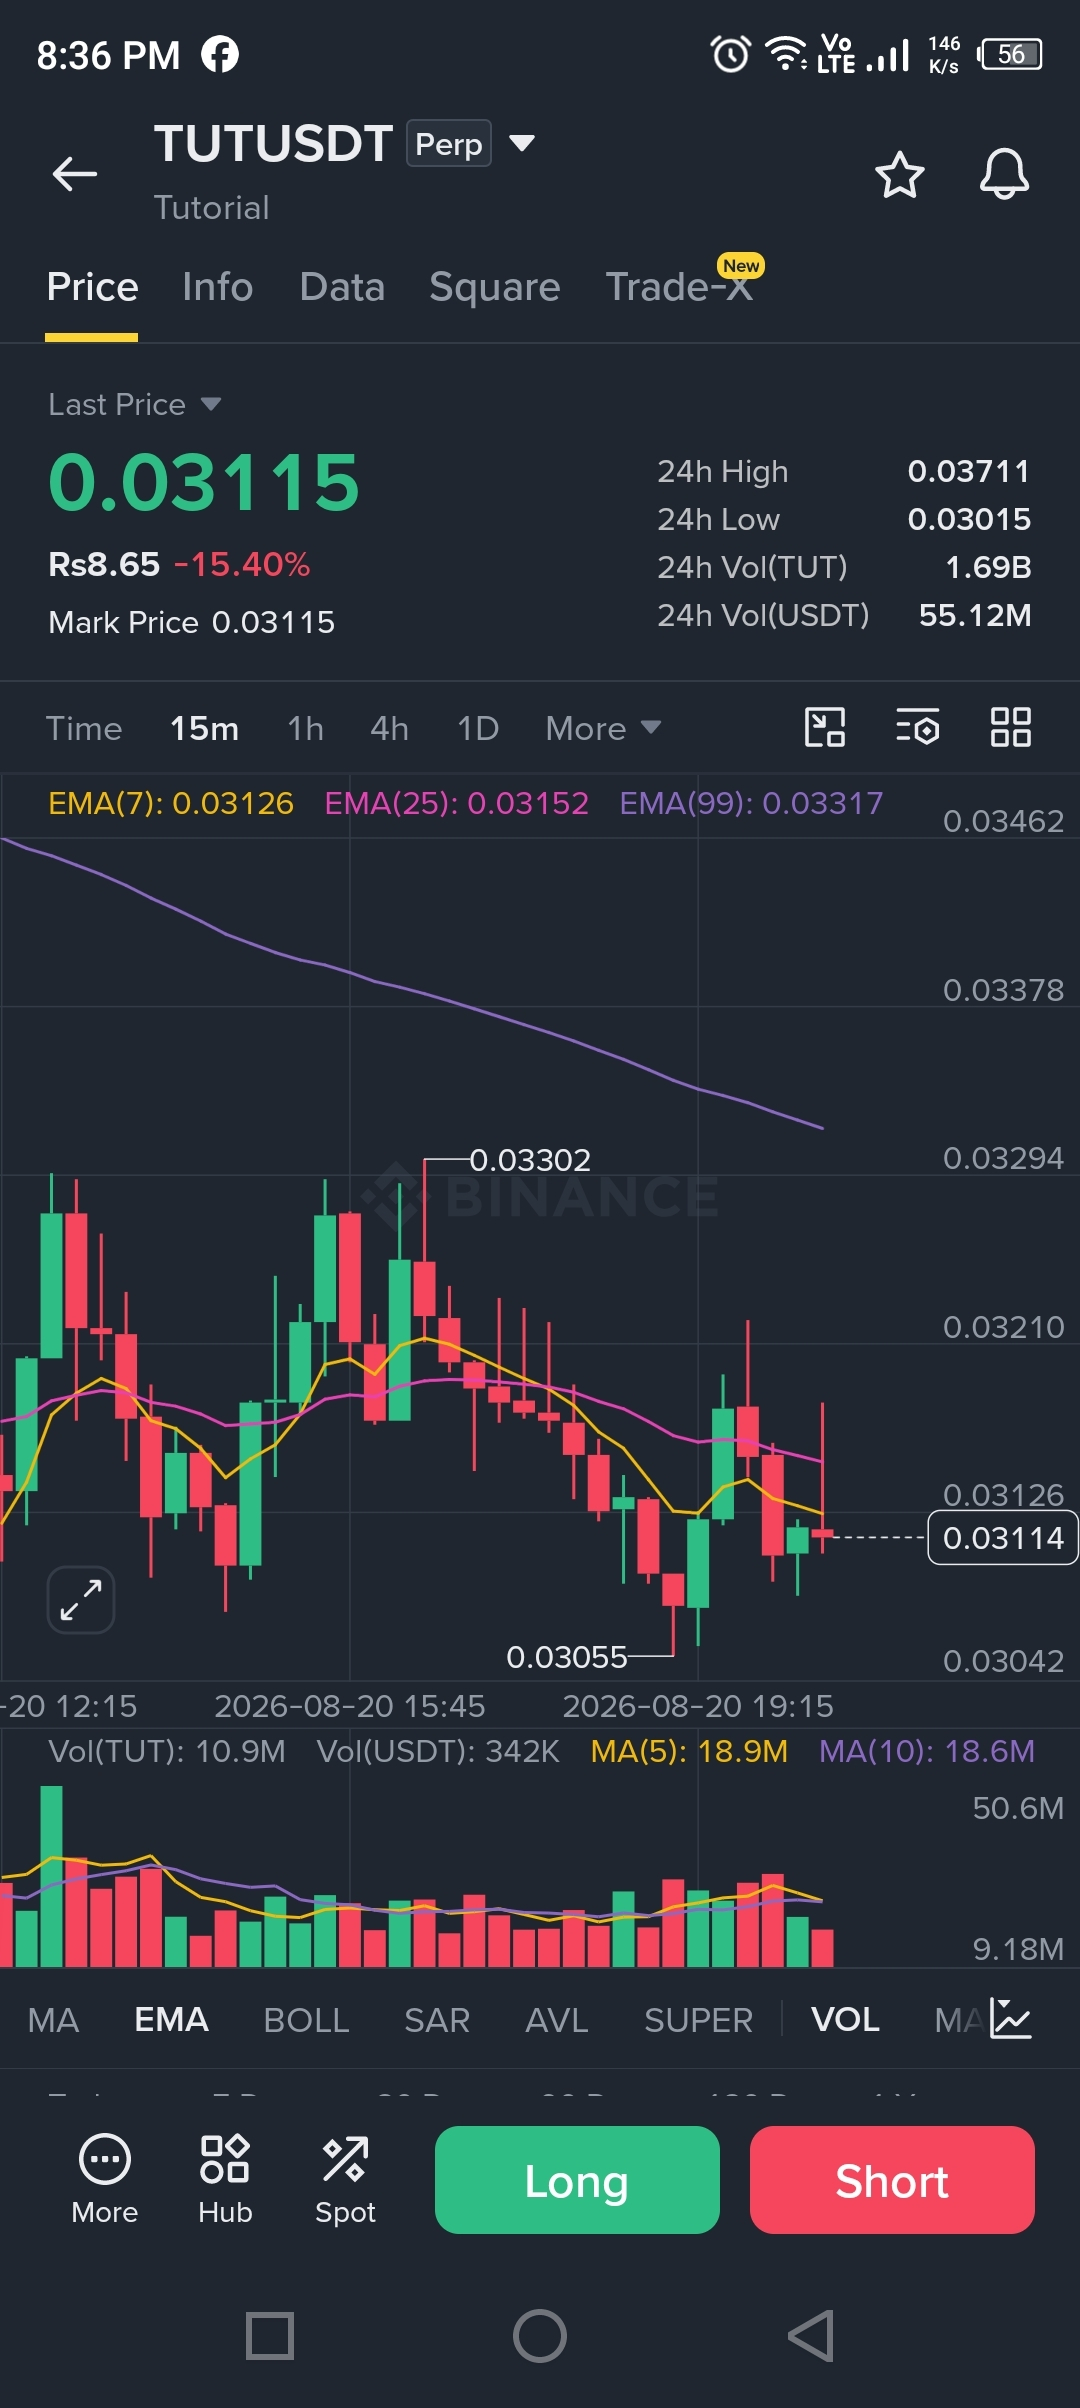Select the 1D chart interval
Screen dimensions: 1080x2408
pos(478,728)
